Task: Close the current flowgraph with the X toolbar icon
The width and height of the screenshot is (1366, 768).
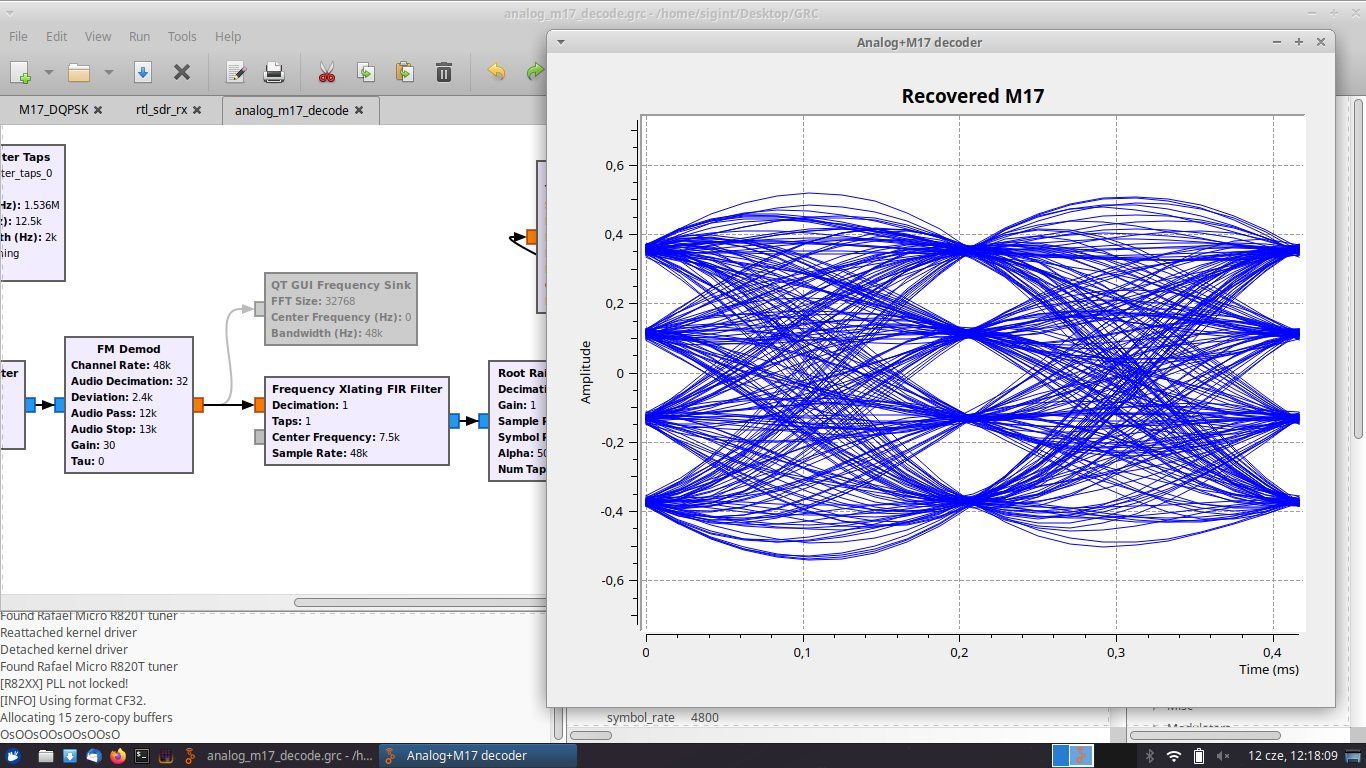Action: pyautogui.click(x=182, y=72)
